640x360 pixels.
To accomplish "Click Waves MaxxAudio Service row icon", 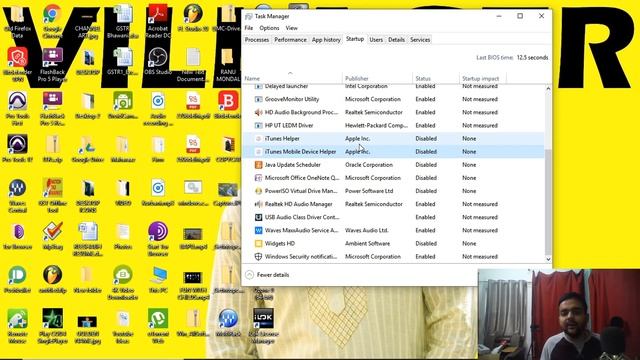I will coord(258,231).
